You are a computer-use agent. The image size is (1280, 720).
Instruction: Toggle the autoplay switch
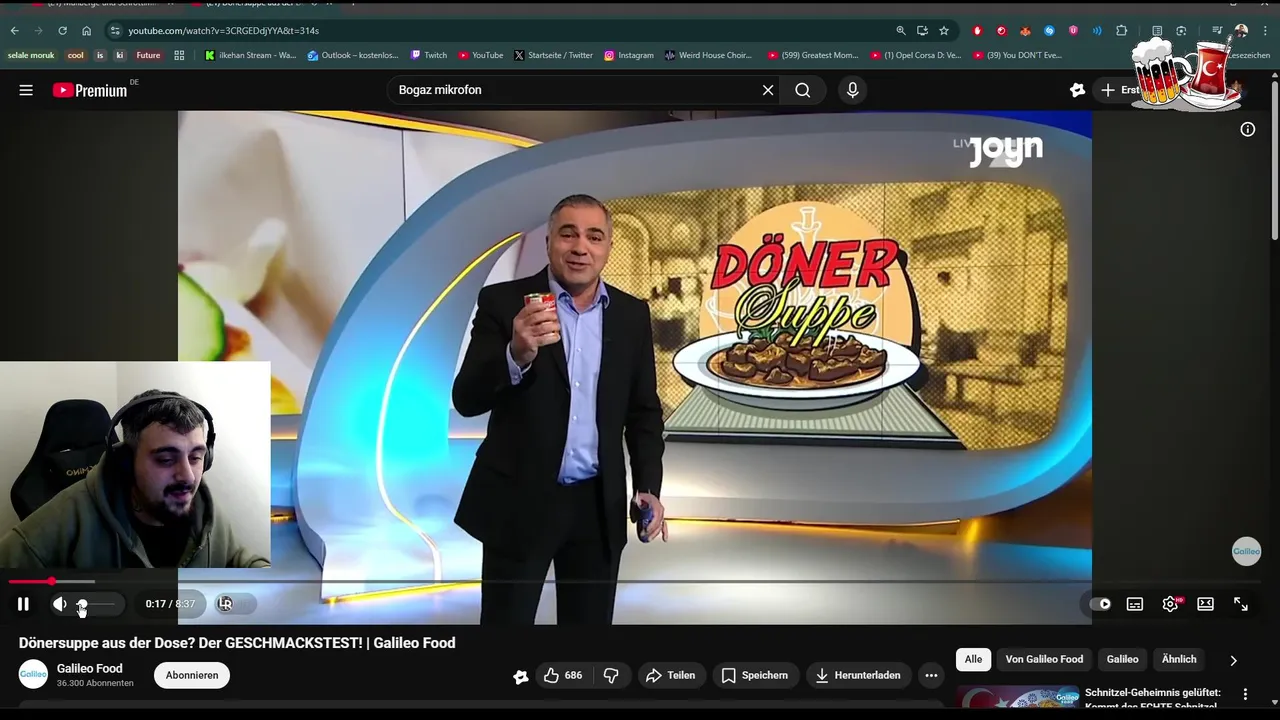tap(1099, 604)
